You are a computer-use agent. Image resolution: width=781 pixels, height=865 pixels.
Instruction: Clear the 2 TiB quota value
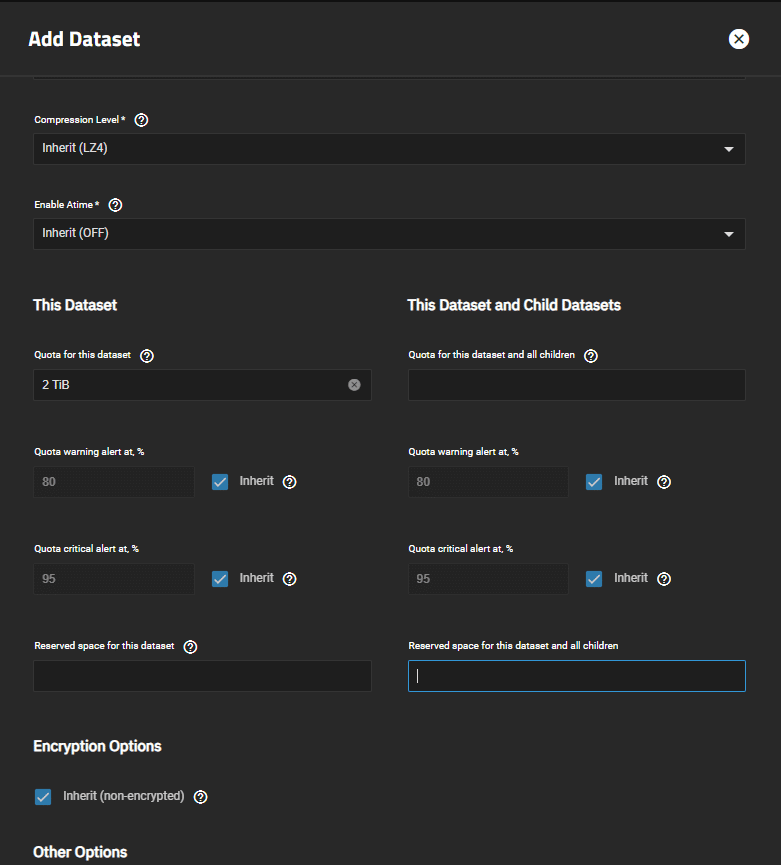tap(354, 385)
